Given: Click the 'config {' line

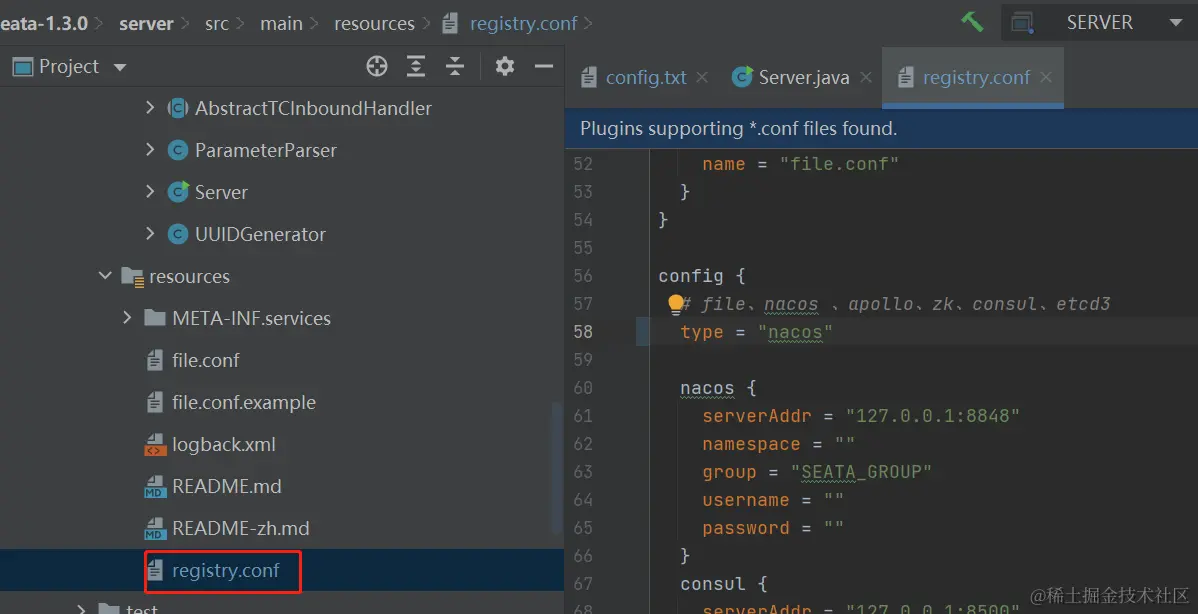Looking at the screenshot, I should click(x=701, y=276).
